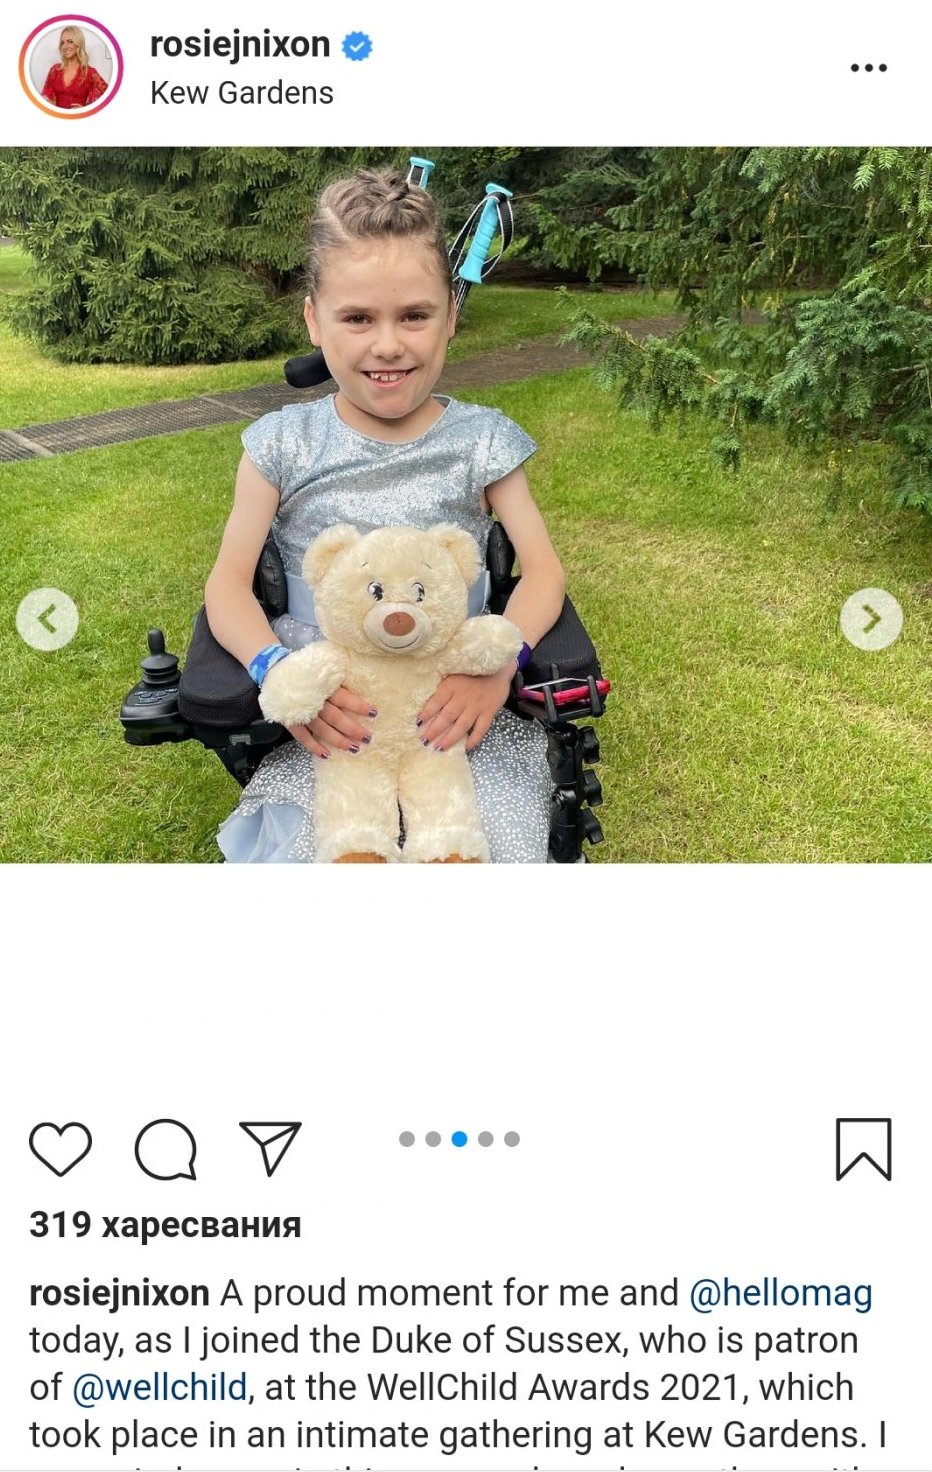Click rosiejnixon username in the caption
The height and width of the screenshot is (1472, 932).
point(119,1293)
